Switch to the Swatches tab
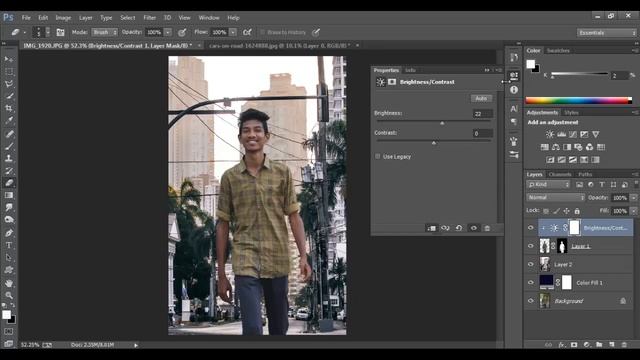640x360 pixels. click(x=558, y=51)
